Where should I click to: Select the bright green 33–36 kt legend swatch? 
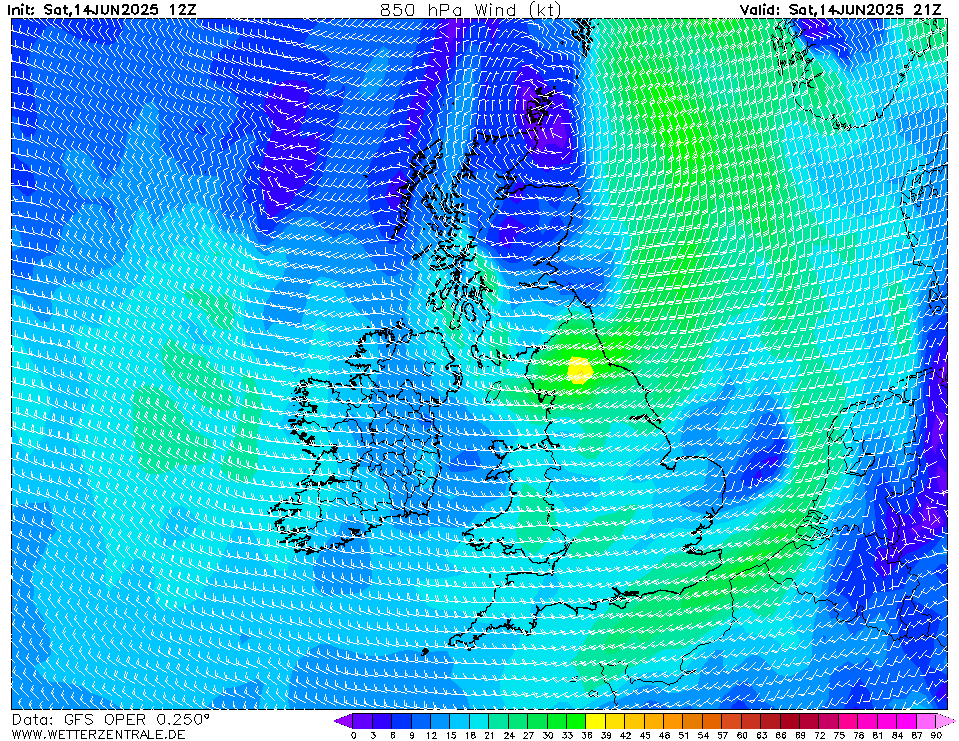pos(576,721)
